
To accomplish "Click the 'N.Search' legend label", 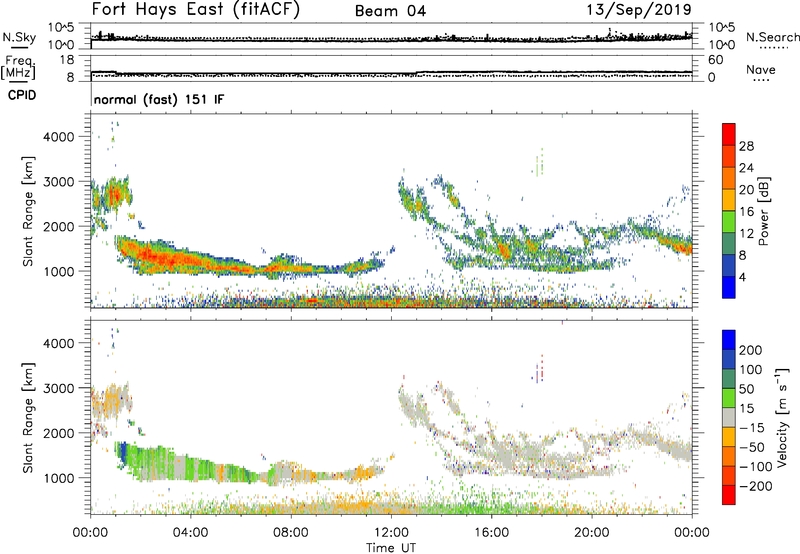I will coord(772,37).
